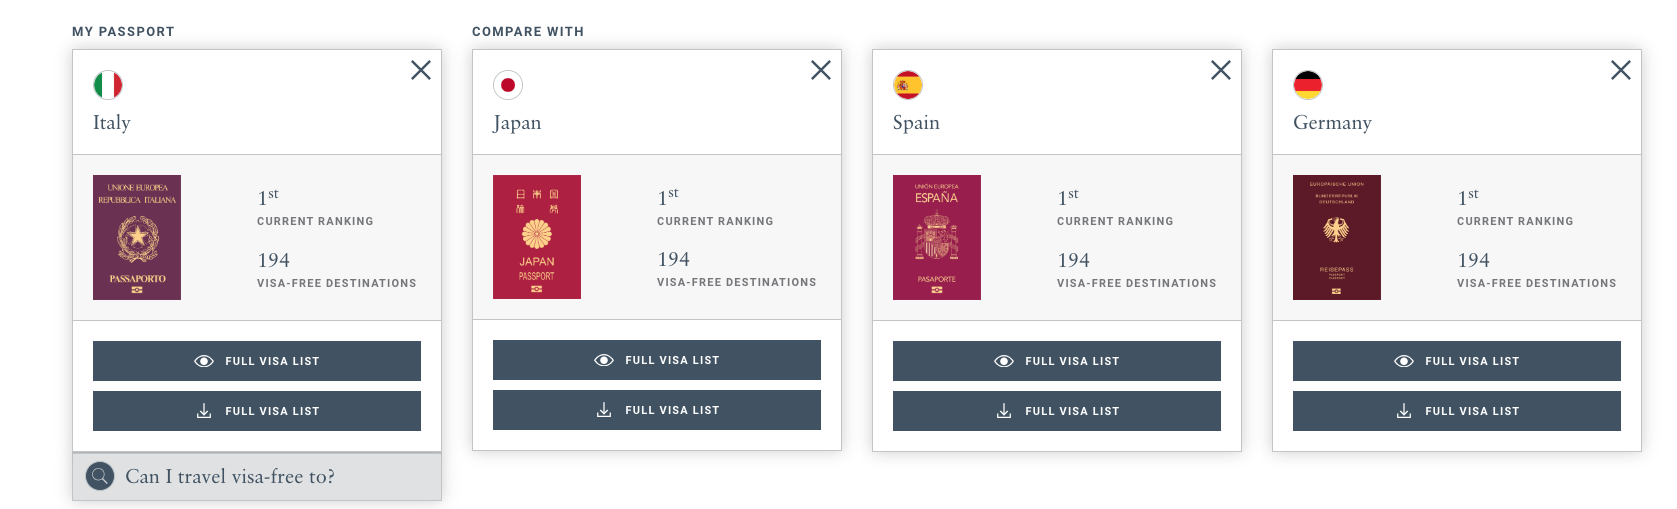
Task: Remove Japan from comparison
Action: pos(821,70)
